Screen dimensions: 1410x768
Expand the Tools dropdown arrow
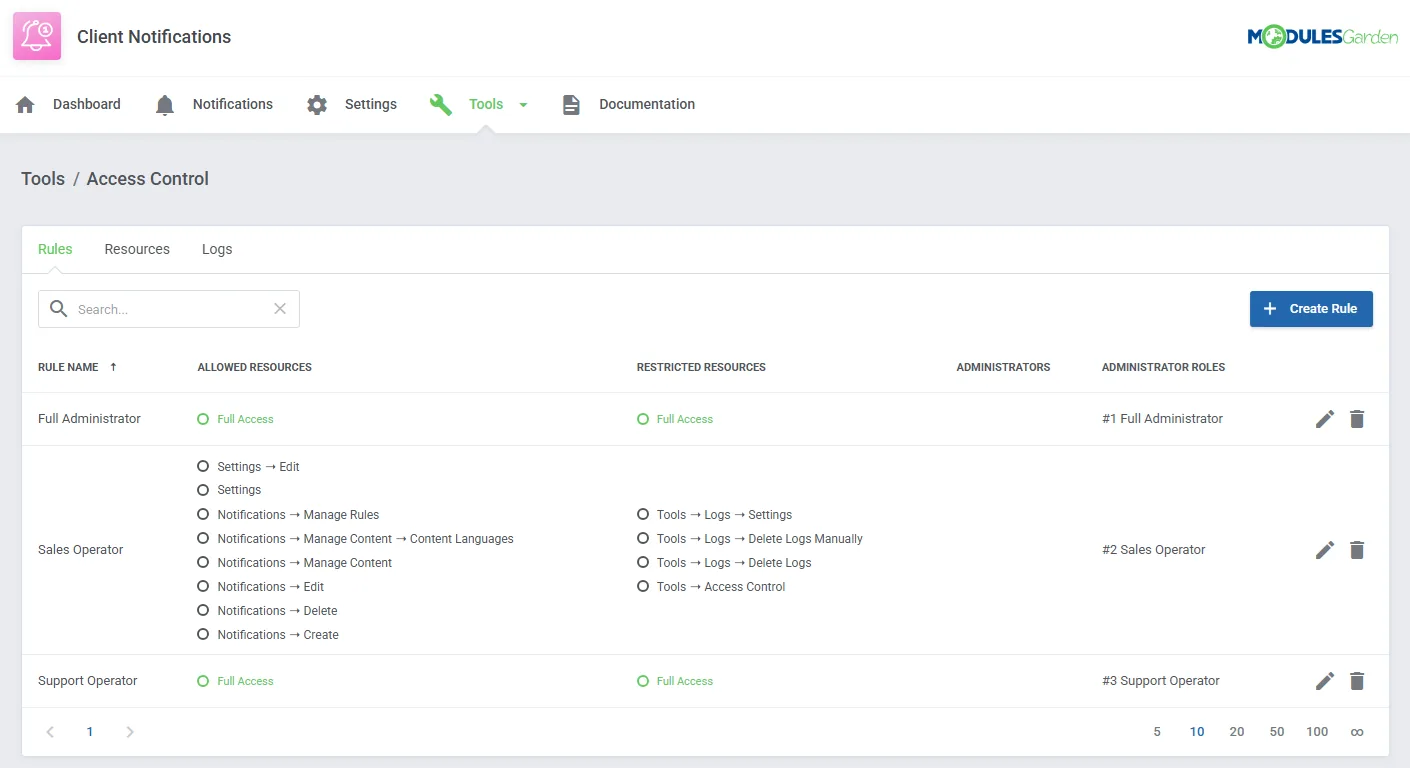pos(523,105)
